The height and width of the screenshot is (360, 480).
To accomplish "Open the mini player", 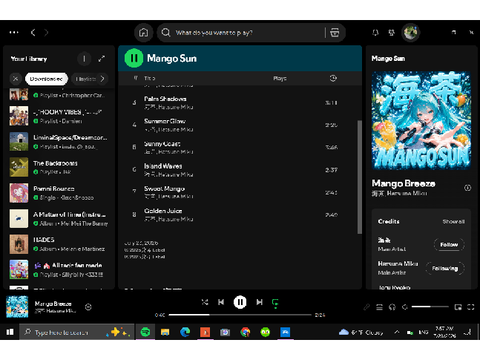I will pyautogui.click(x=458, y=307).
